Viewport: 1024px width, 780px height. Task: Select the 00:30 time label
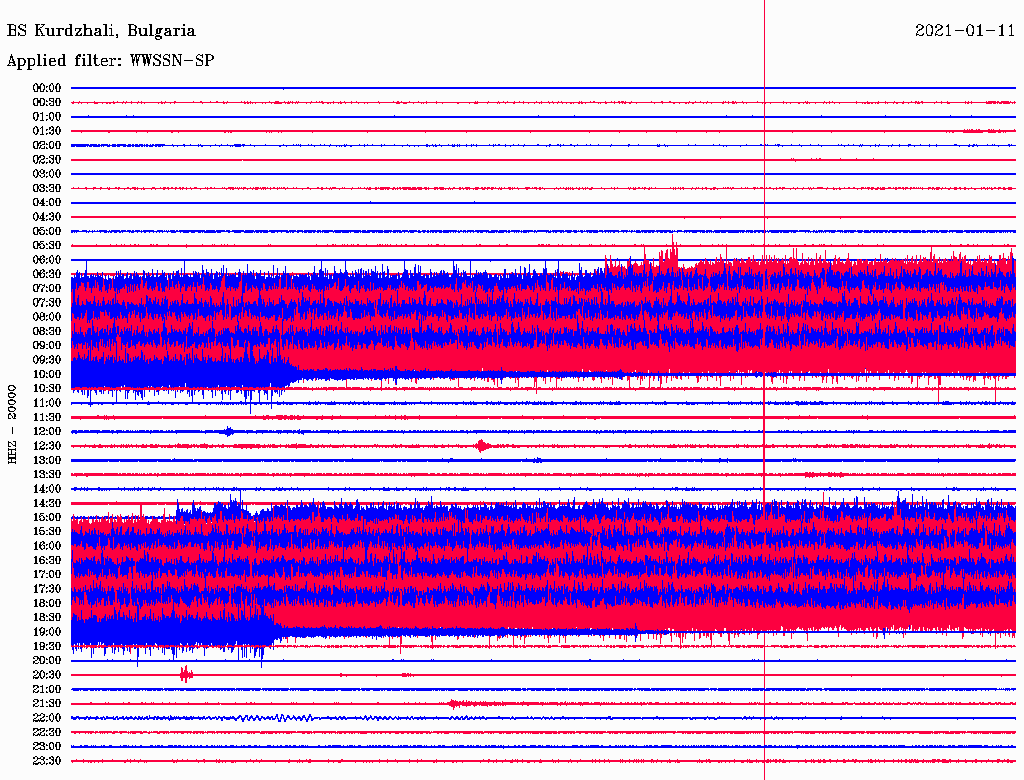tap(47, 102)
